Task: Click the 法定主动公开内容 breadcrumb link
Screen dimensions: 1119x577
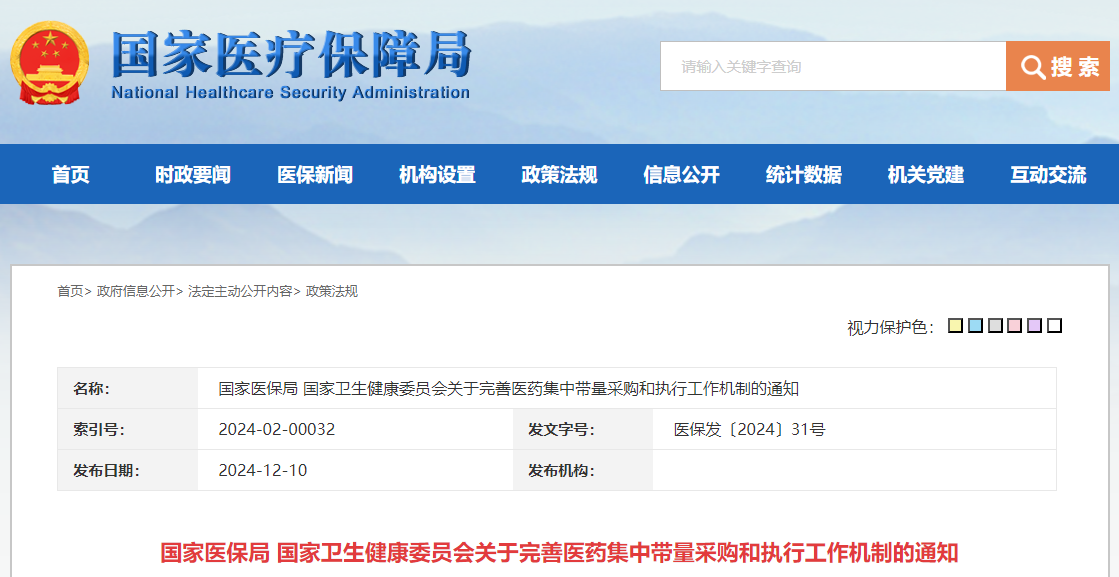Action: coord(240,291)
